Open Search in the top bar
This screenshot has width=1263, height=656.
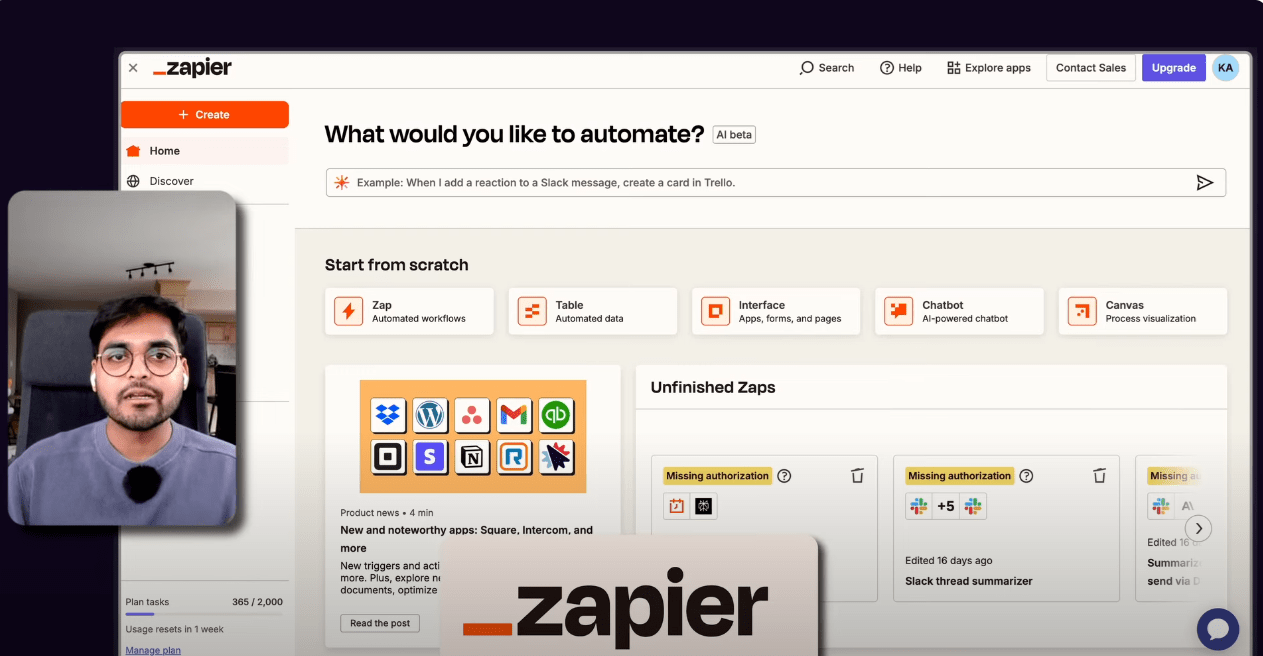[x=827, y=68]
